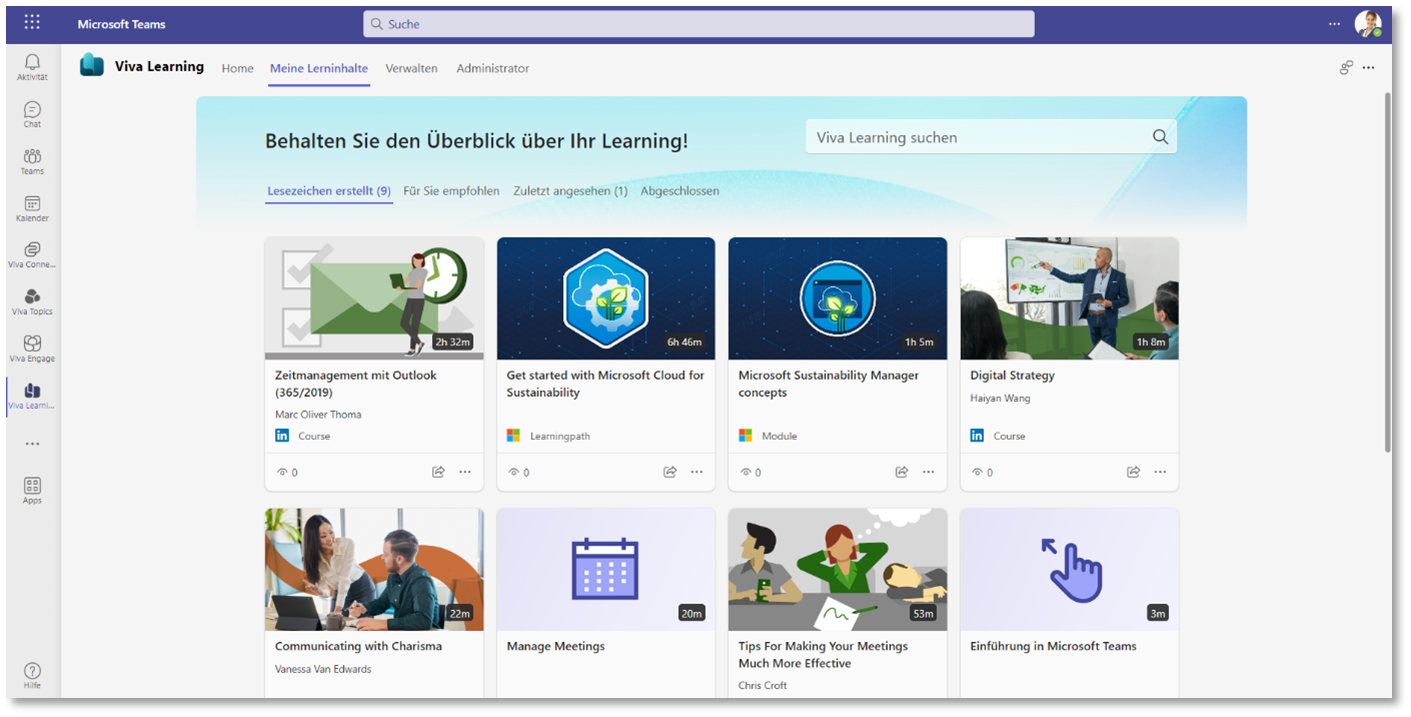Viewport: 1411px width, 717px height.
Task: Open Einführung in Microsoft Teams title
Action: coord(1053,646)
